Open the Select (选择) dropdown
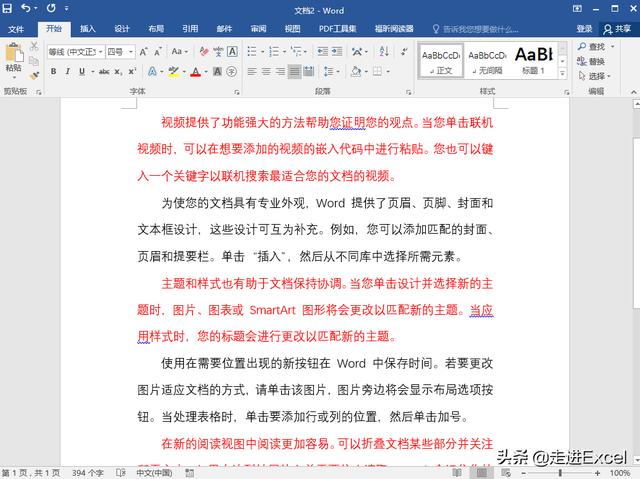Screen dimensions: 640x479 coord(595,76)
